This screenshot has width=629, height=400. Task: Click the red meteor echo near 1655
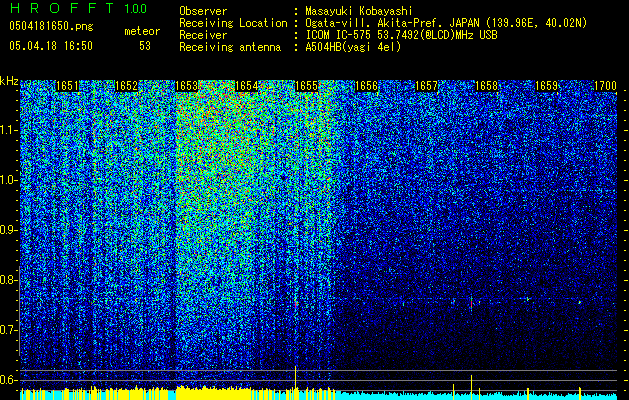click(x=296, y=305)
